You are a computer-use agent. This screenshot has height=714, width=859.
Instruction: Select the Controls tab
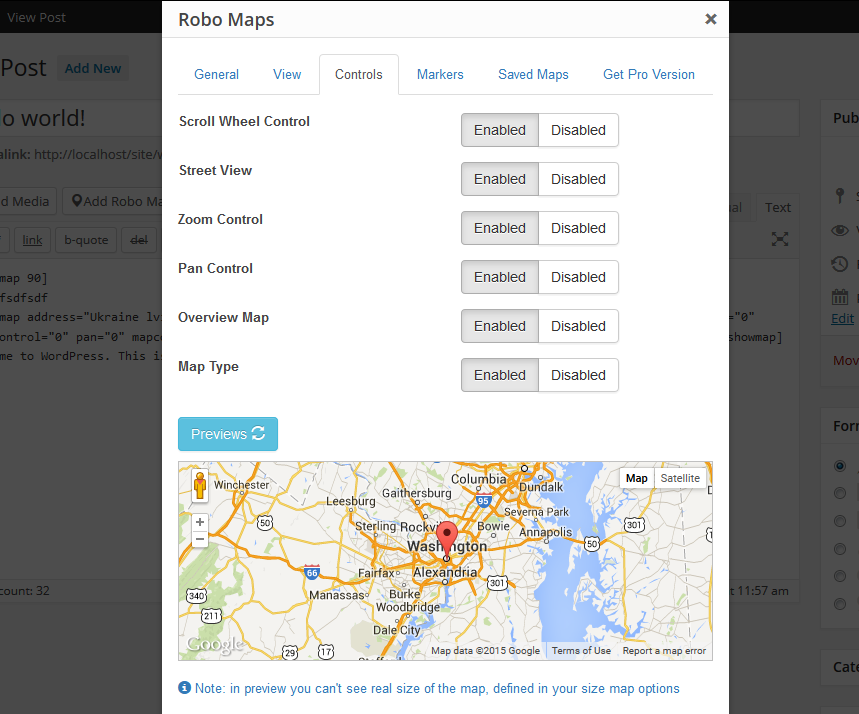[x=359, y=75]
